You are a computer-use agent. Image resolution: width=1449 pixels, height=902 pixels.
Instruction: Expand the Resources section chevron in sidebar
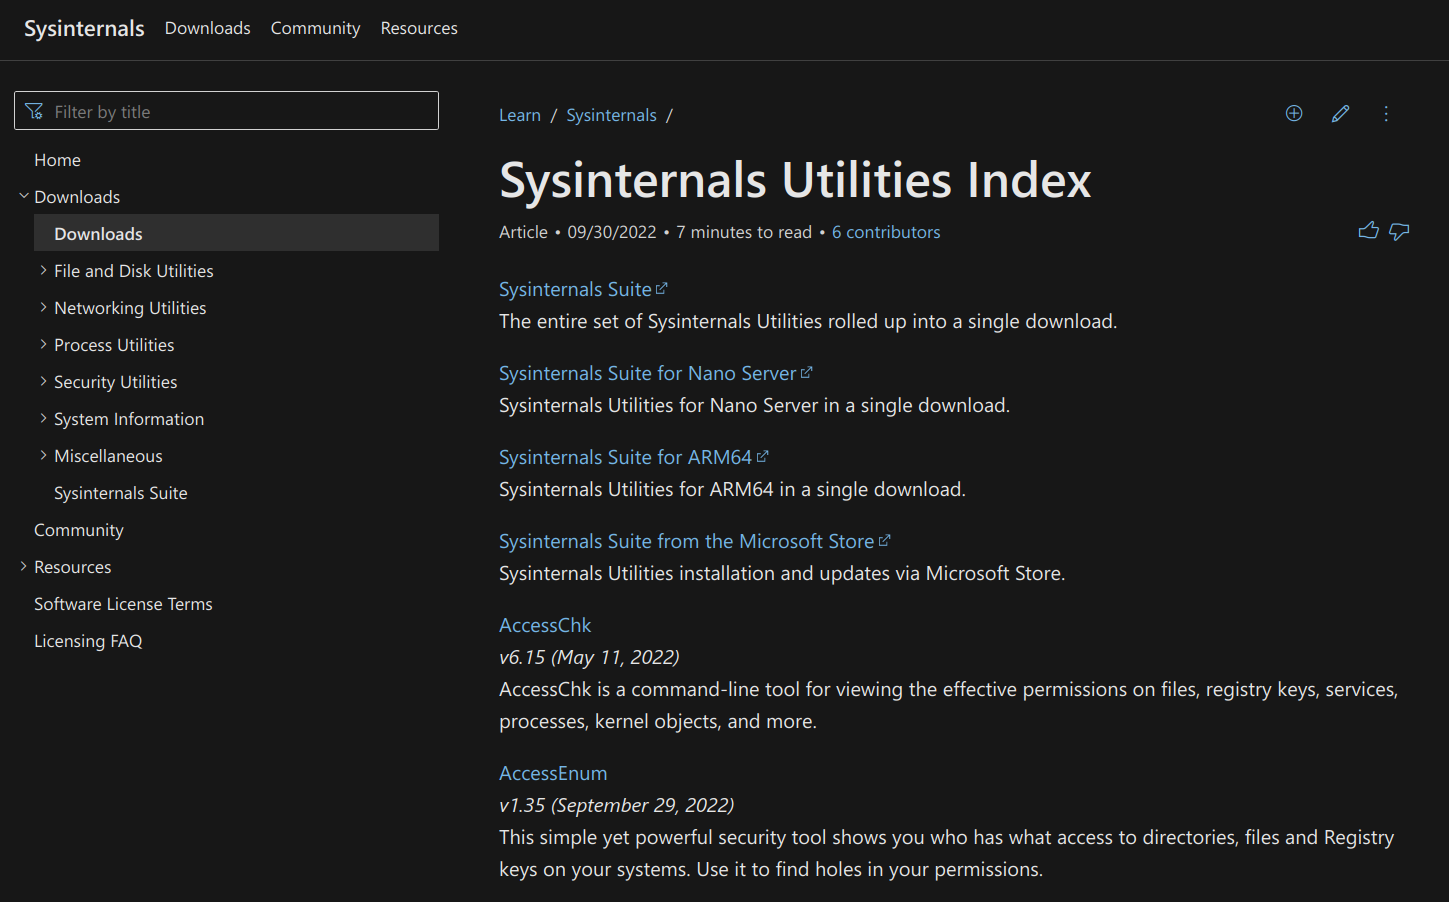[24, 566]
